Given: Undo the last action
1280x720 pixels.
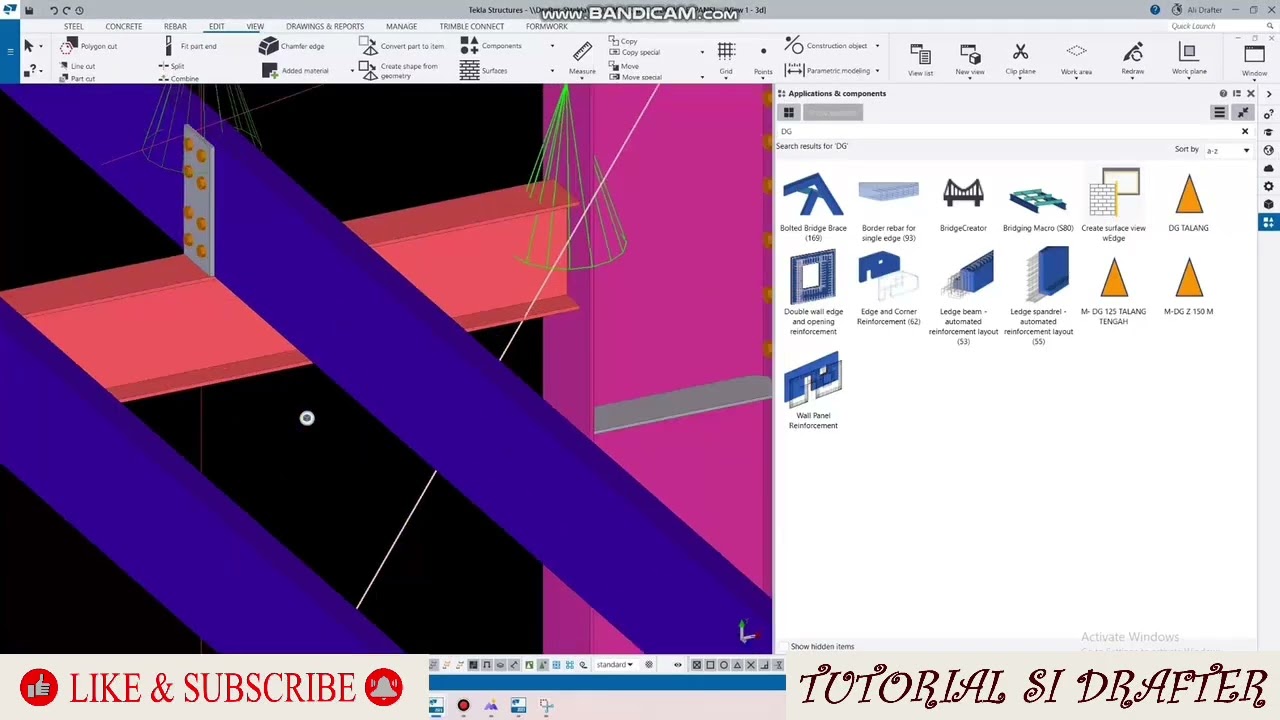Looking at the screenshot, I should tap(54, 10).
